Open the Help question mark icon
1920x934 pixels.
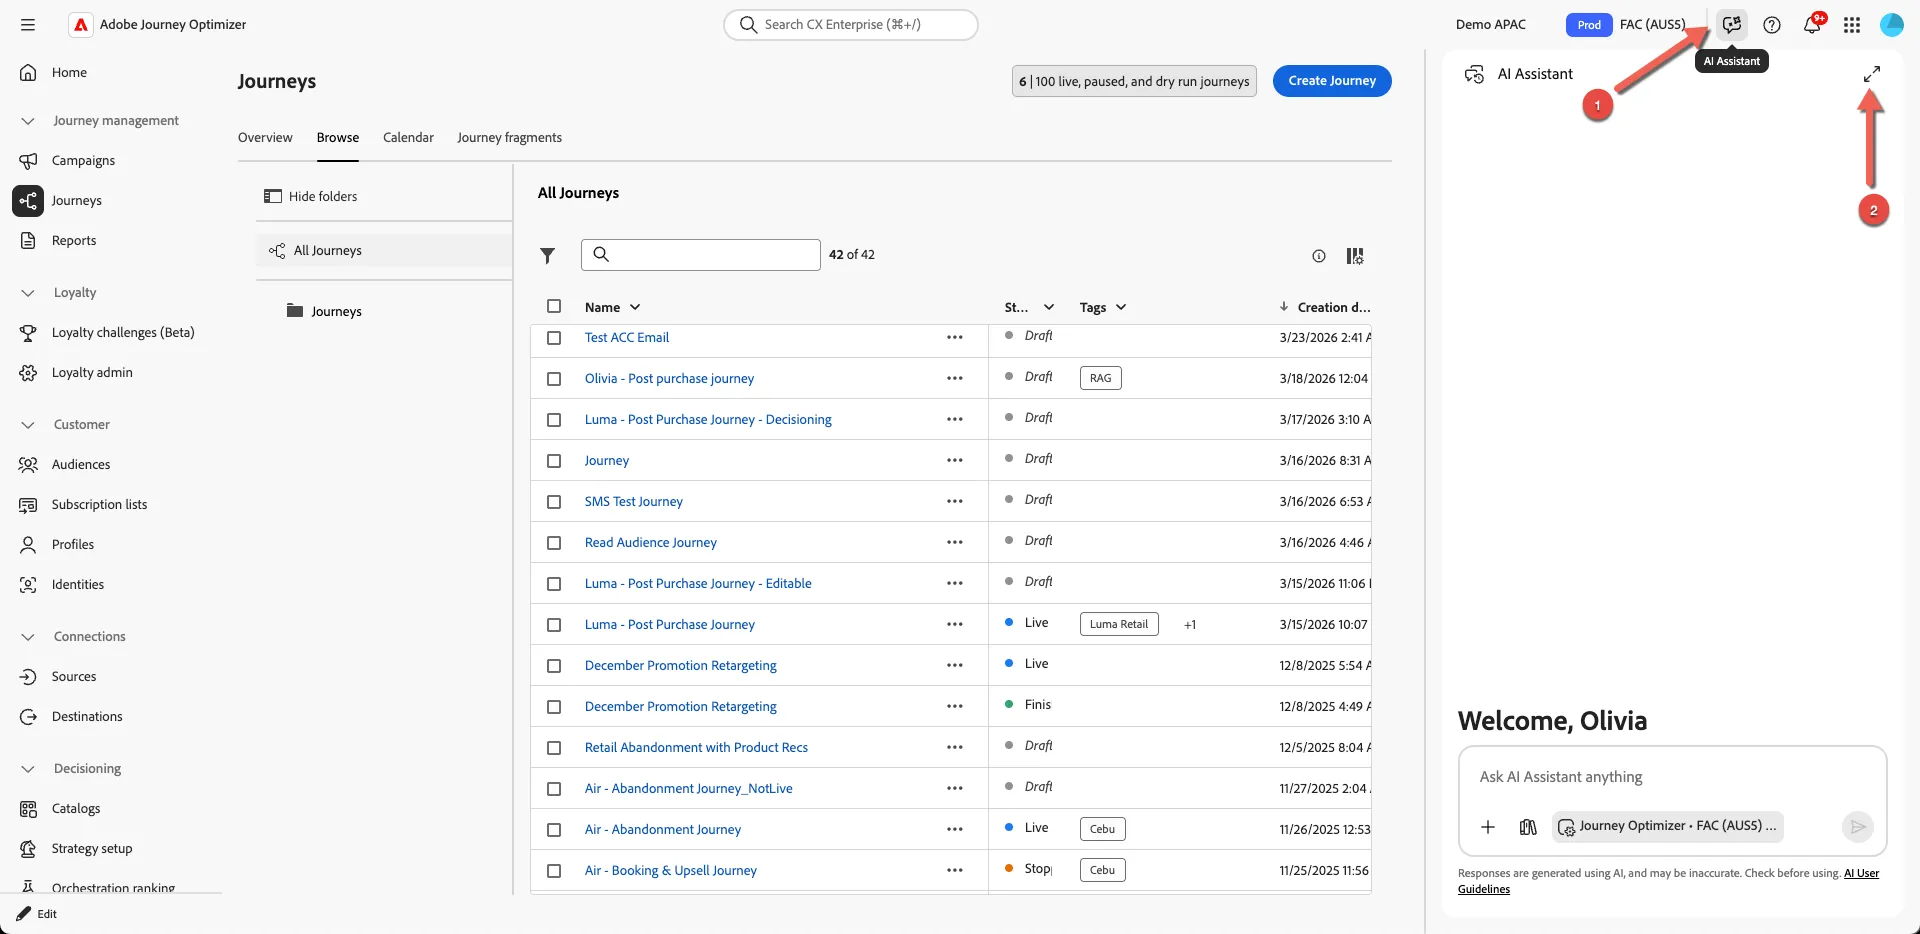click(1772, 25)
